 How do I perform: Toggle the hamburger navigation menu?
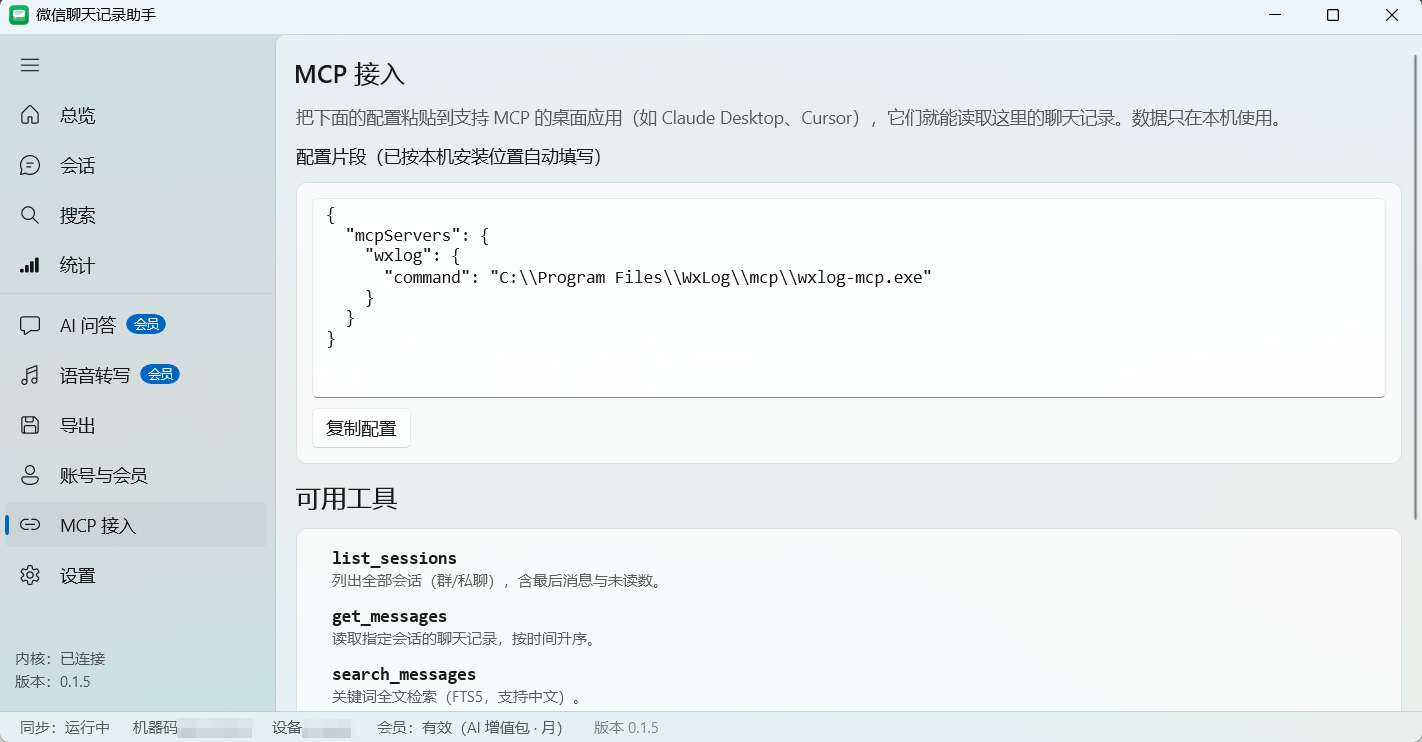click(x=30, y=65)
